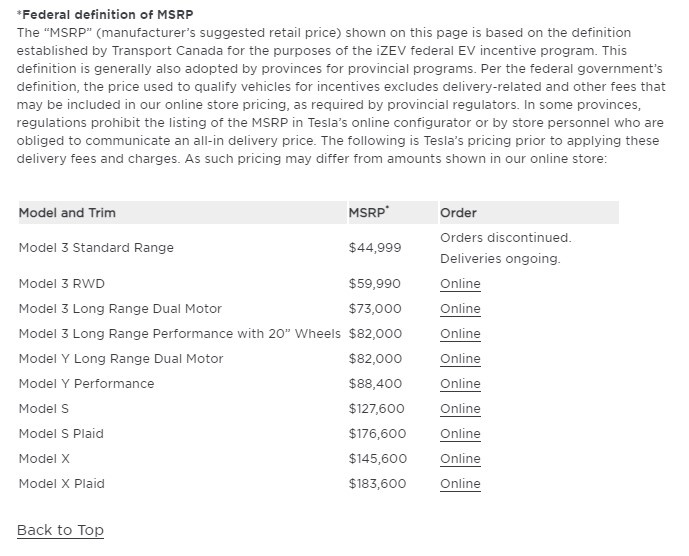Image resolution: width=689 pixels, height=556 pixels.
Task: Select the Online link in the Model X row
Action: tap(460, 459)
